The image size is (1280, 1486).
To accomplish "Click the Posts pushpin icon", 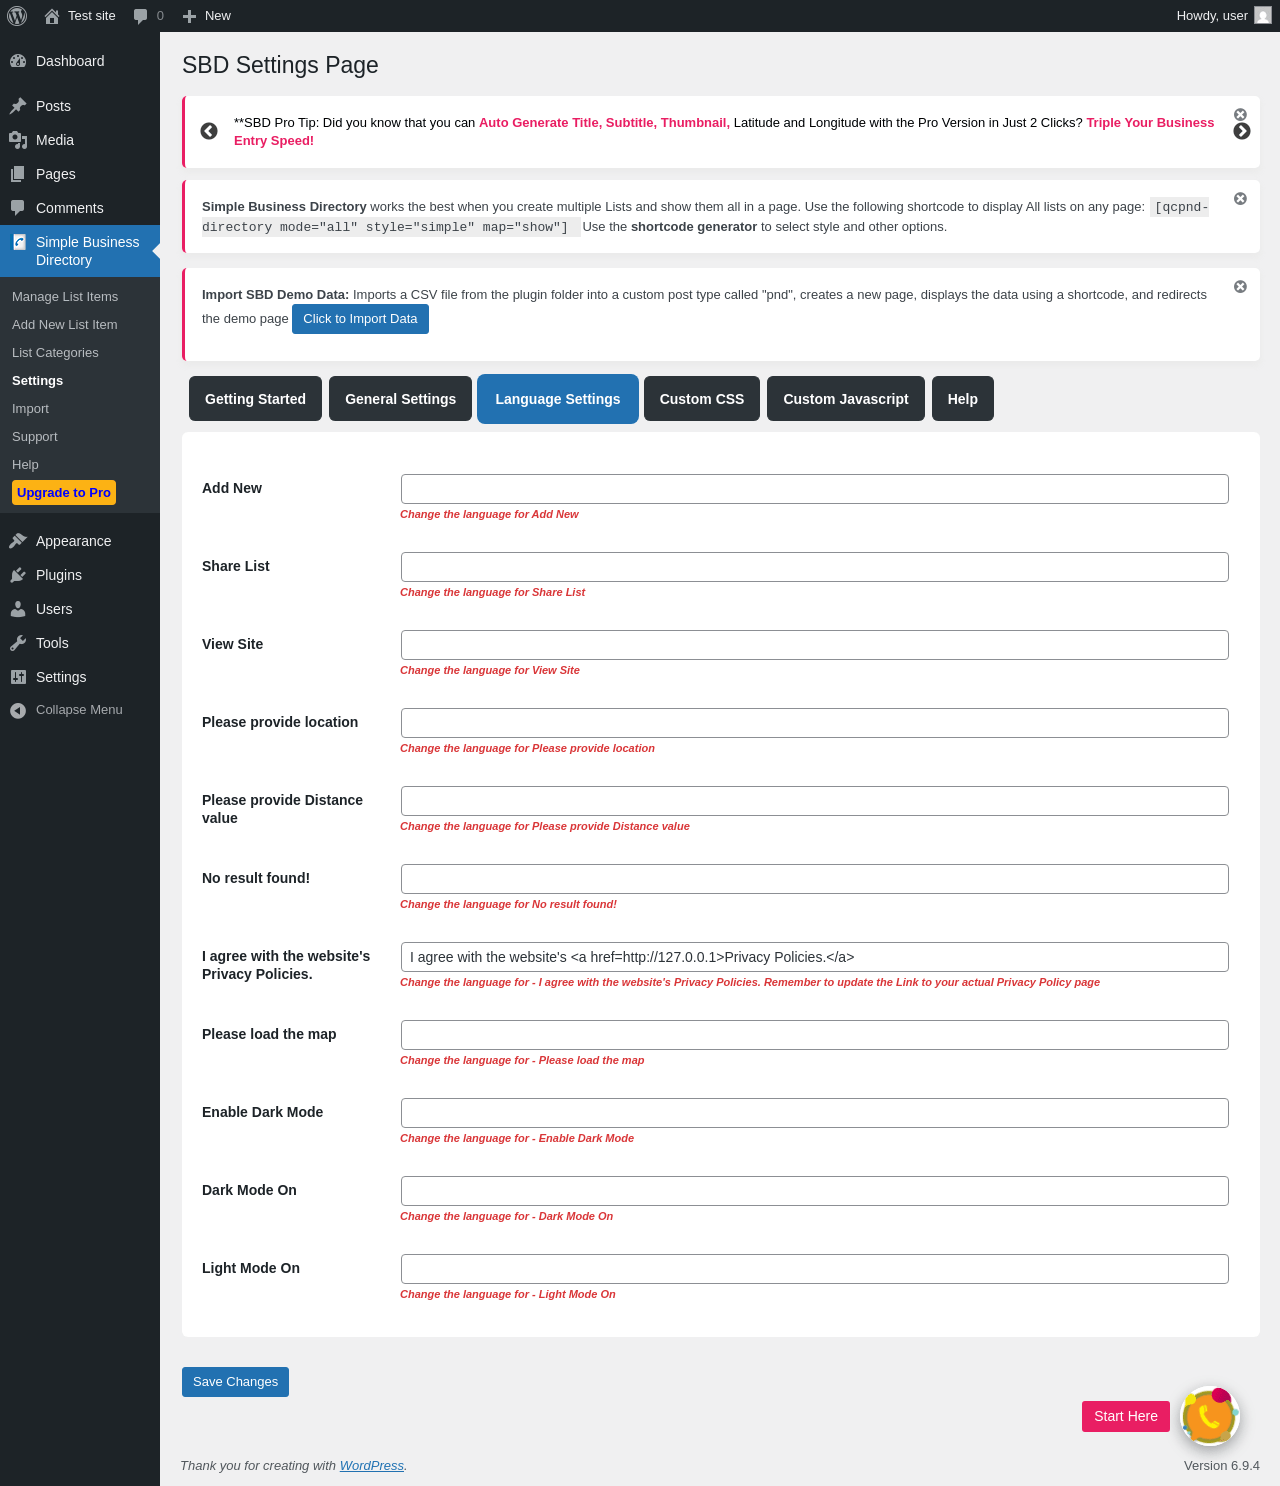I will click(18, 106).
